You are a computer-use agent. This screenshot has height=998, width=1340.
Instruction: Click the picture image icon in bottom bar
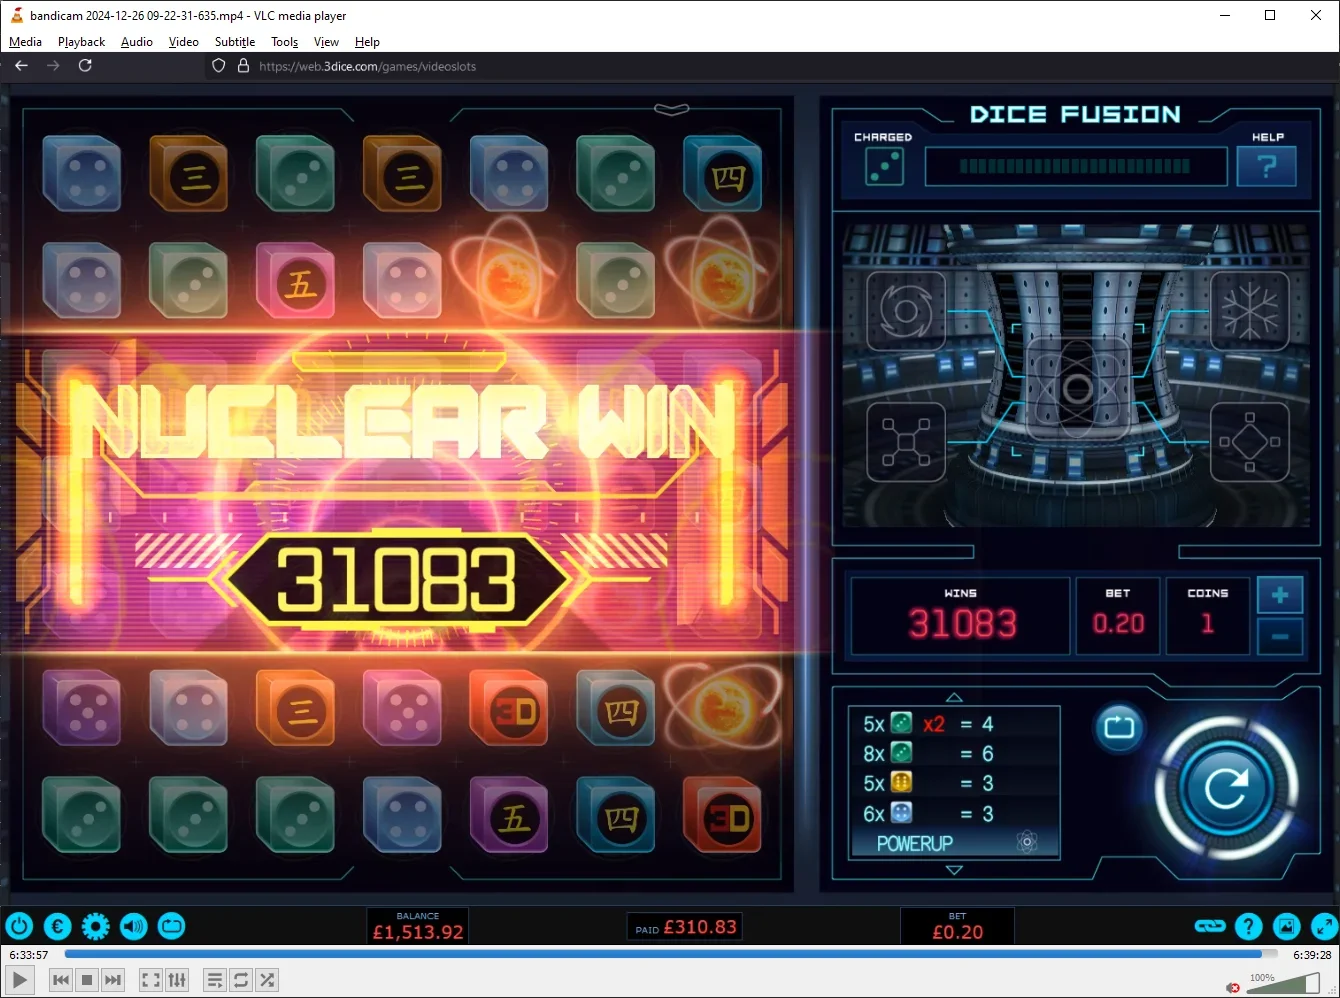1287,927
